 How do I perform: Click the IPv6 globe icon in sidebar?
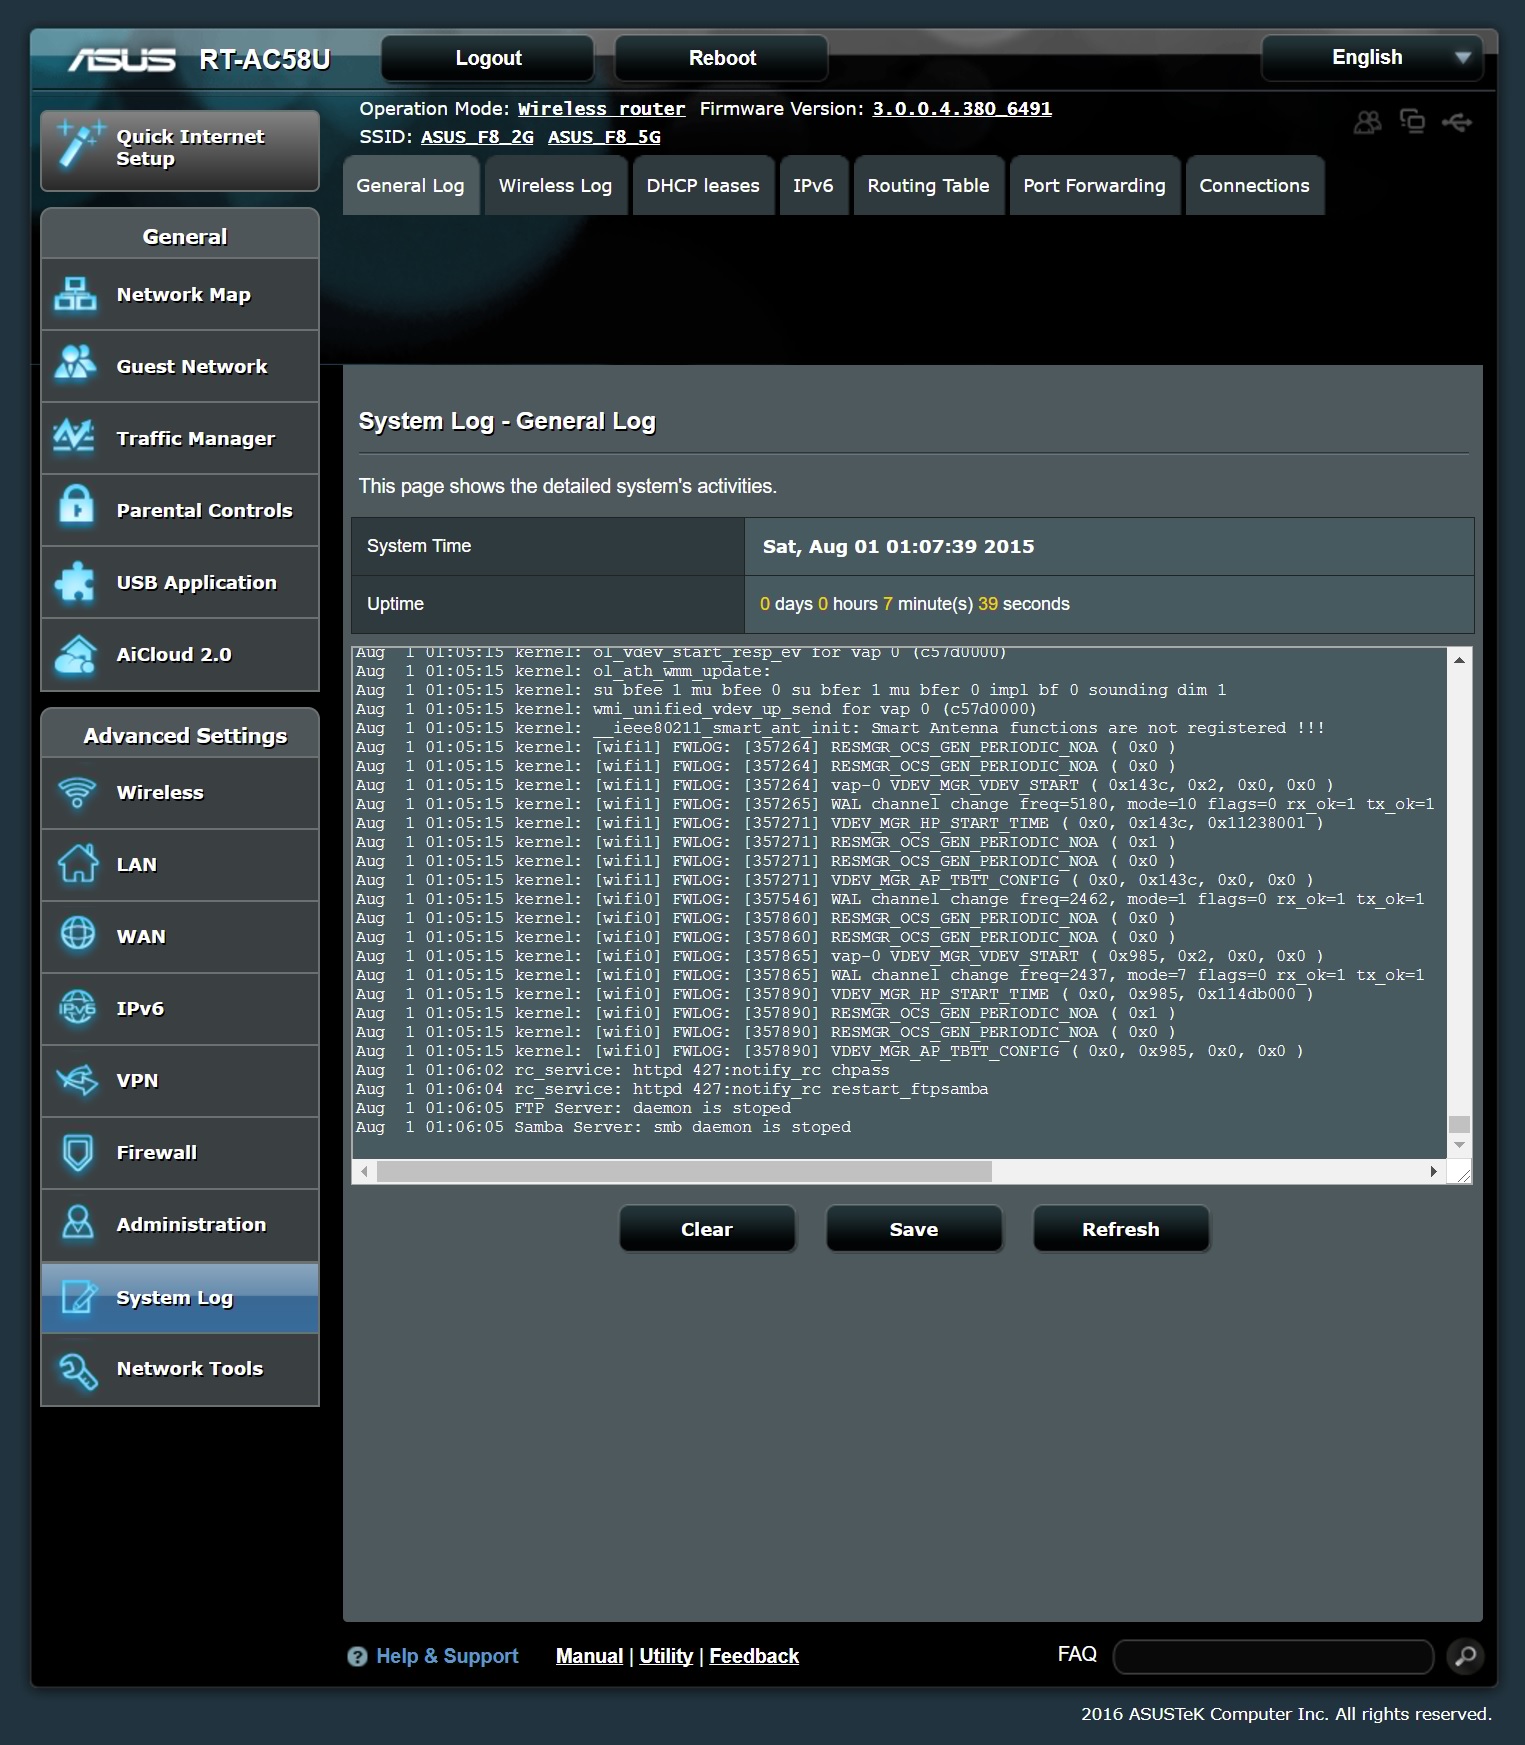tap(77, 1009)
